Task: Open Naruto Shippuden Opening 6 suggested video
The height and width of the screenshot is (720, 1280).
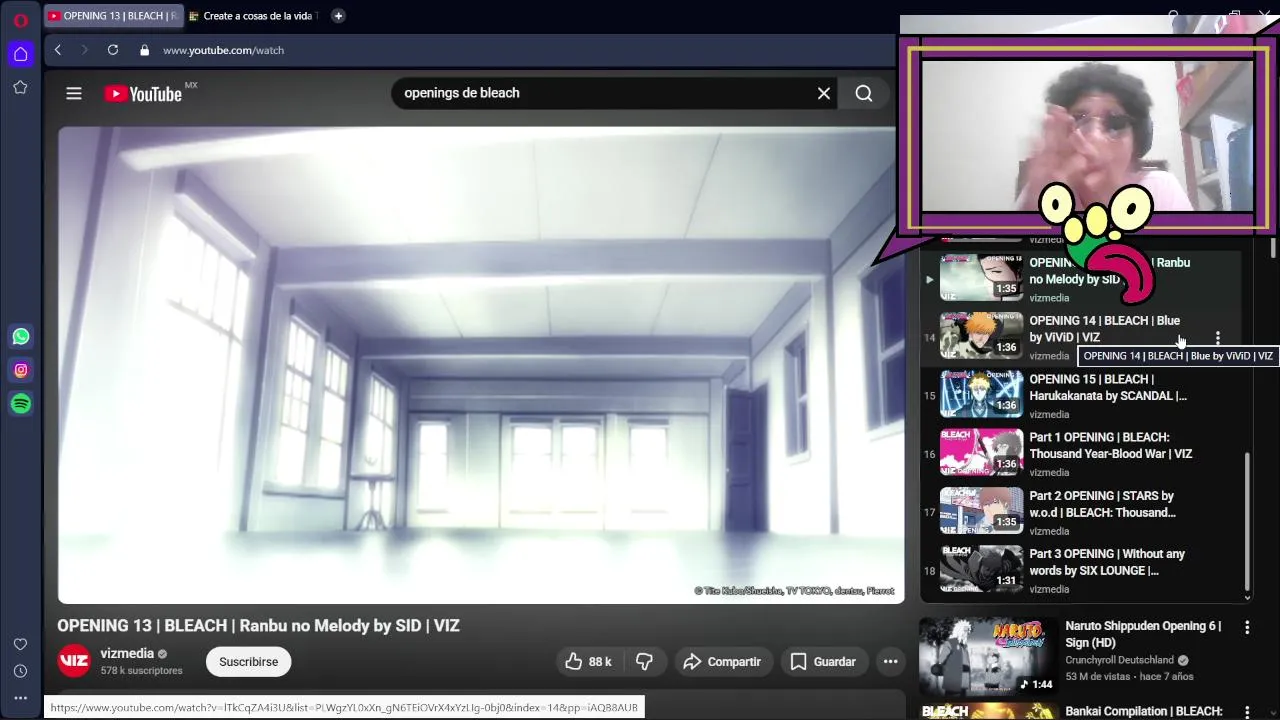Action: pyautogui.click(x=1143, y=634)
